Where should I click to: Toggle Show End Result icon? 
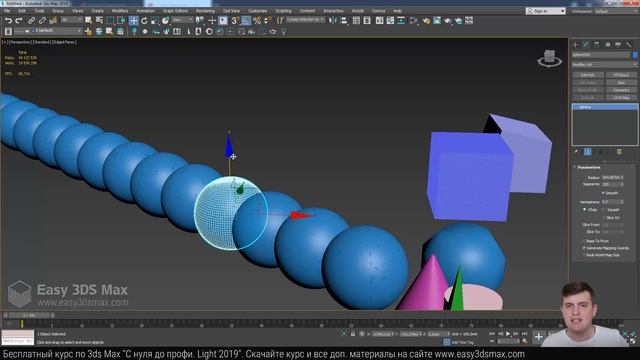(587, 152)
